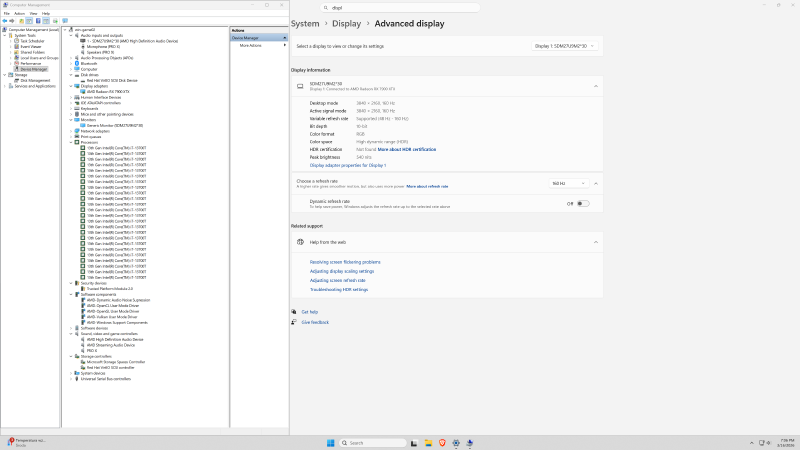Go to System breadcrumb in Settings

click(x=305, y=23)
